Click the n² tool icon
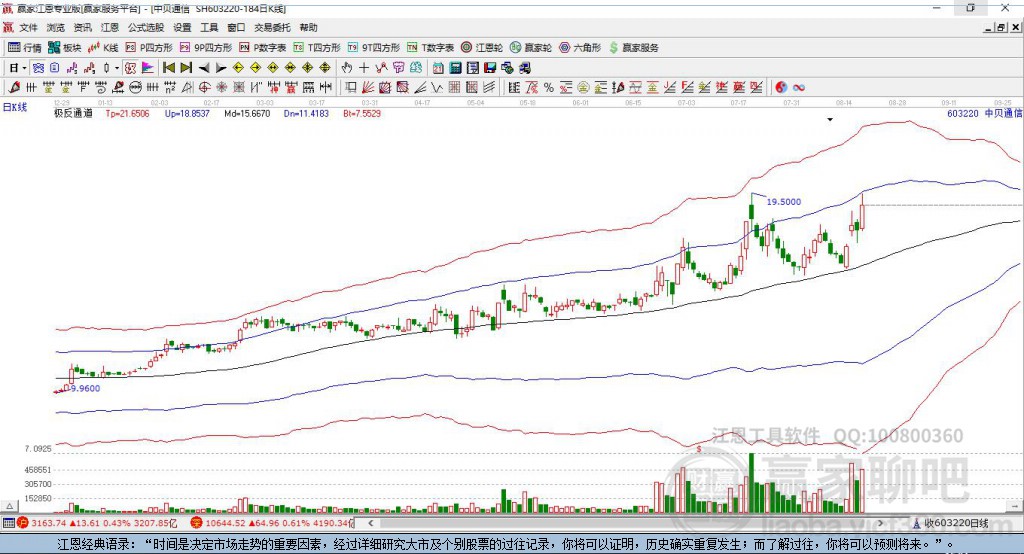The image size is (1024, 554). (x=170, y=88)
